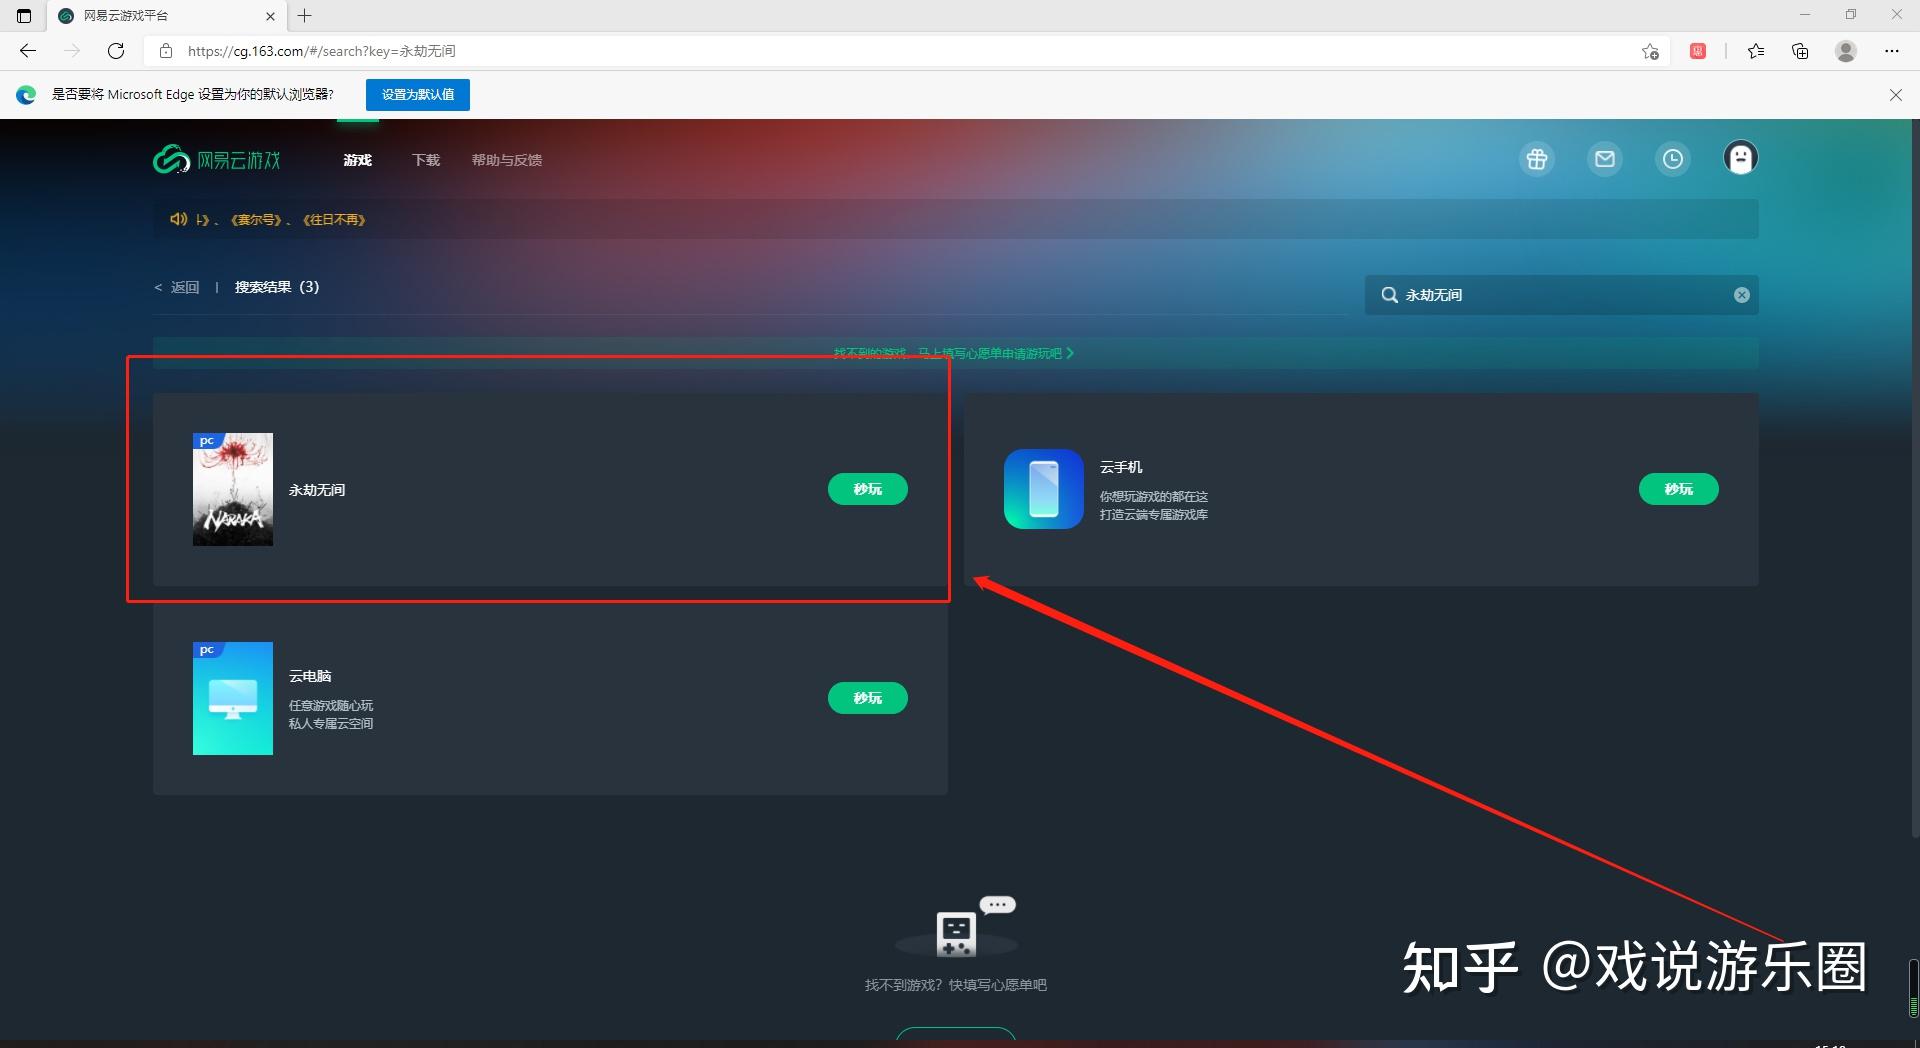Click 搜索结果 (3) heading text
The width and height of the screenshot is (1920, 1048).
click(x=277, y=287)
